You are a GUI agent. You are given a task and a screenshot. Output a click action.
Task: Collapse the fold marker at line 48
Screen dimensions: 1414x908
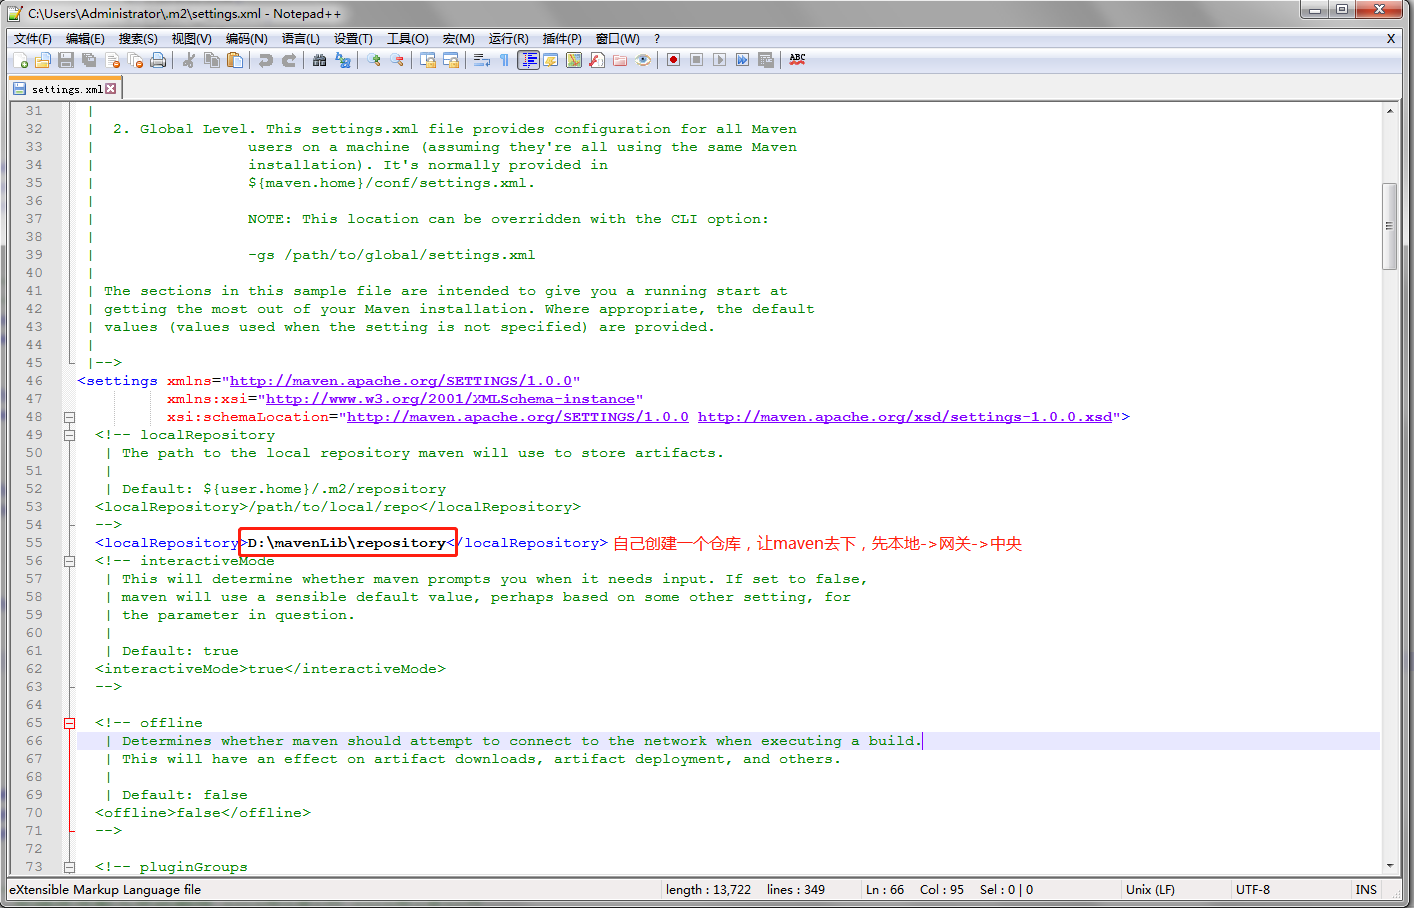point(69,417)
